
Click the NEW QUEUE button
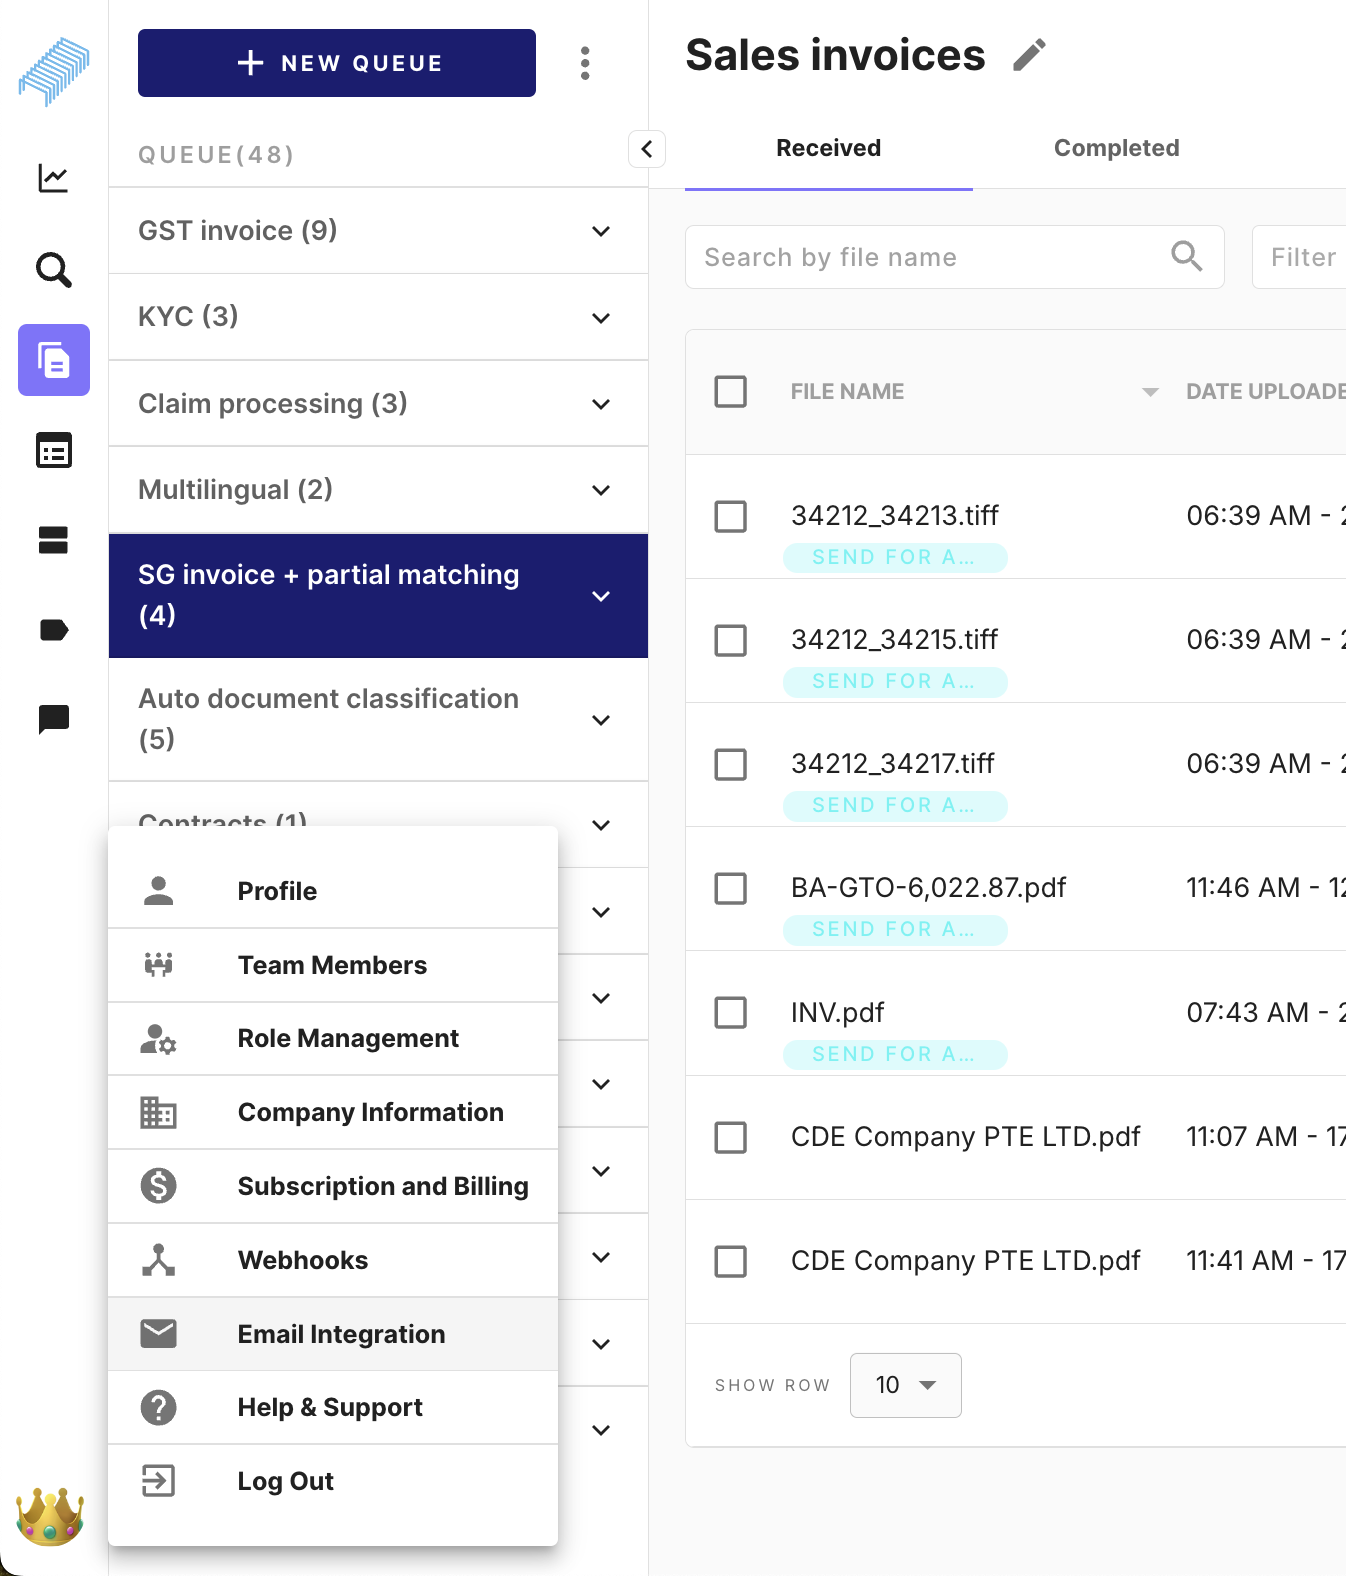pos(337,63)
